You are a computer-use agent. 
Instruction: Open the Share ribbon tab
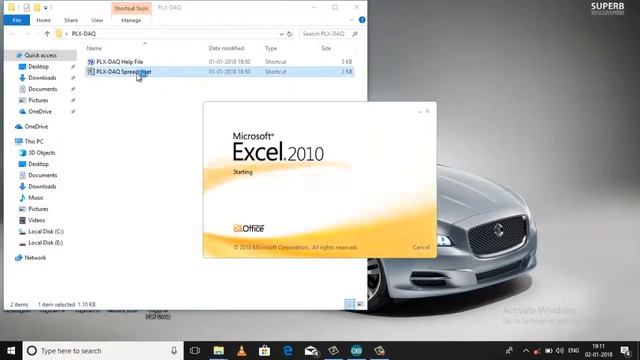pyautogui.click(x=71, y=20)
